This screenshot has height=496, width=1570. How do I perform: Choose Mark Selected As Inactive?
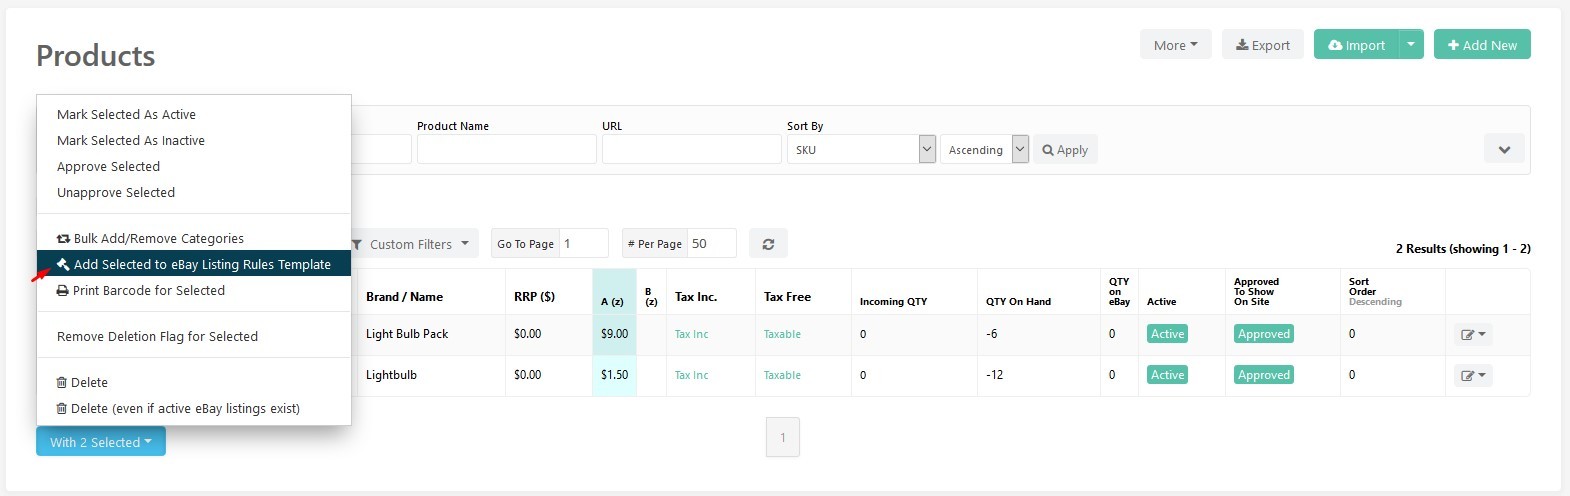coord(131,141)
